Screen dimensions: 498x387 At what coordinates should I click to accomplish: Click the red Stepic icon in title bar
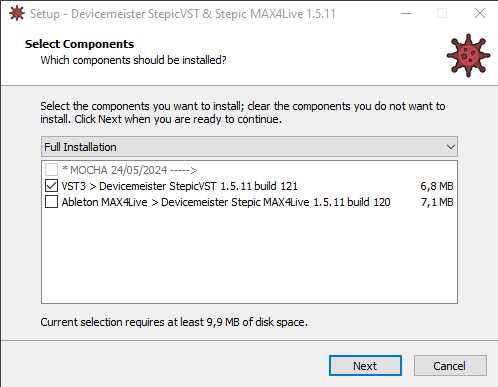pos(17,14)
